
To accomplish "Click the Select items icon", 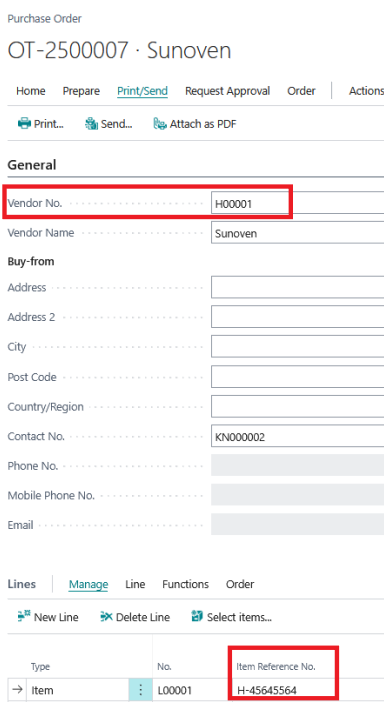I will (x=197, y=616).
